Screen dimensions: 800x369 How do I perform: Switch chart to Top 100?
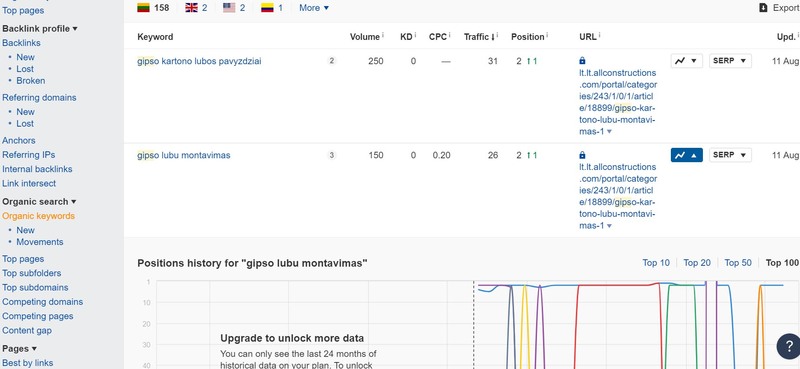(782, 263)
